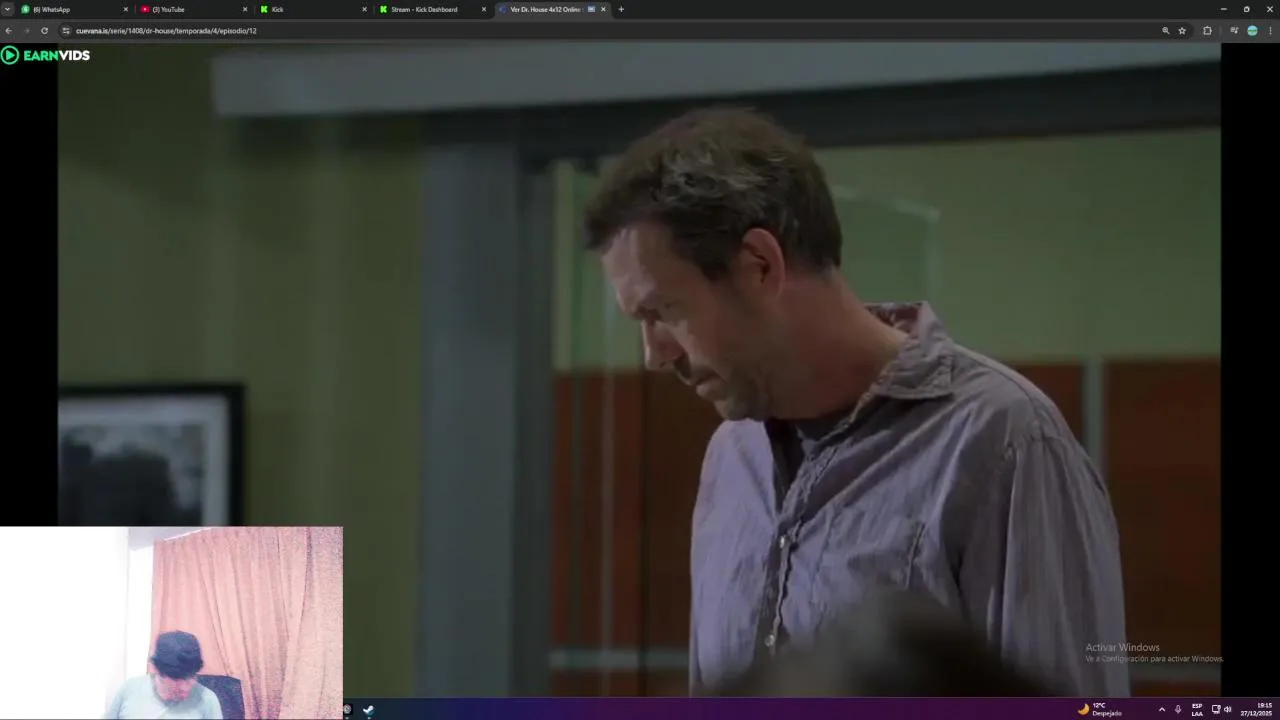
Task: Go back to the previous page
Action: (x=8, y=31)
